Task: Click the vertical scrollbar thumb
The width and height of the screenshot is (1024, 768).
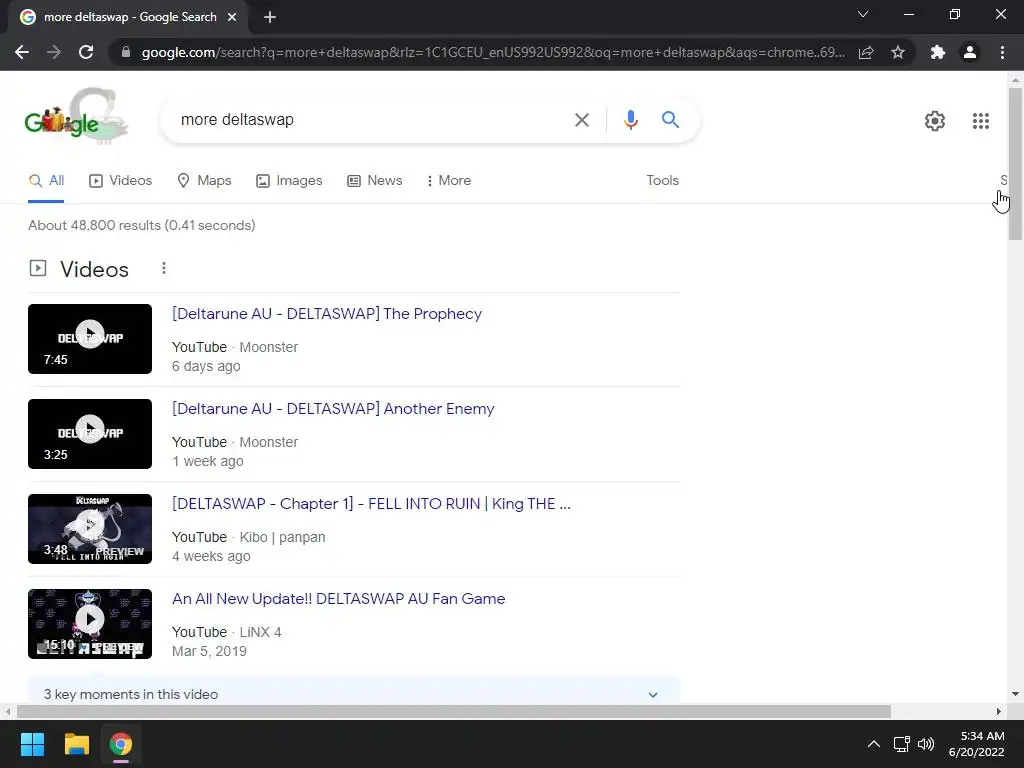Action: [x=1015, y=164]
